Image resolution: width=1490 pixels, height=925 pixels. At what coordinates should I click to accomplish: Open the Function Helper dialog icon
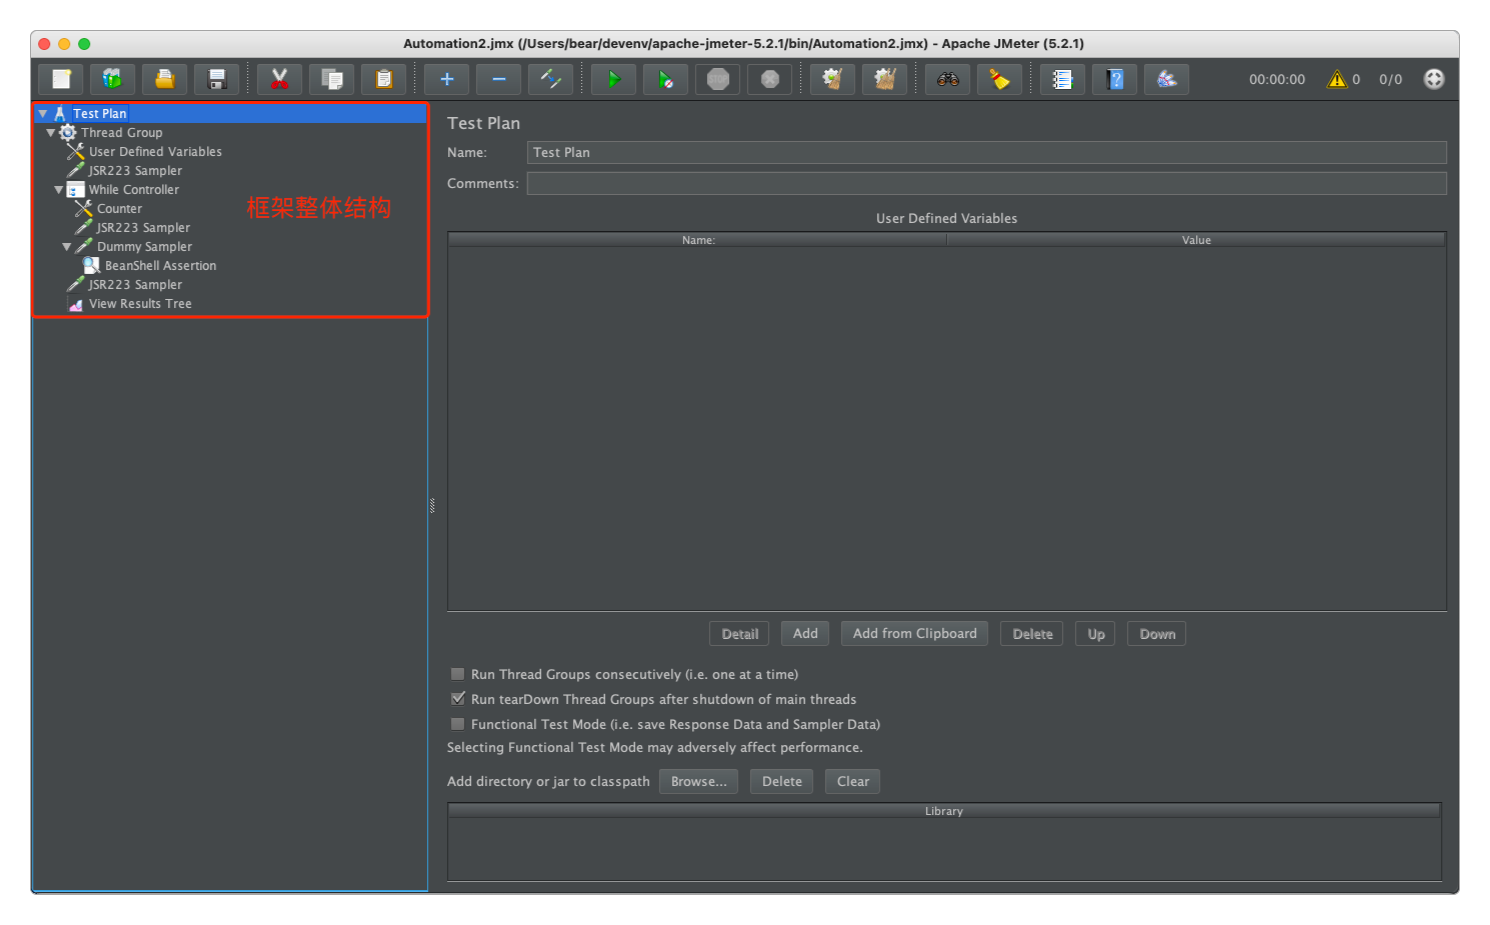(1062, 79)
